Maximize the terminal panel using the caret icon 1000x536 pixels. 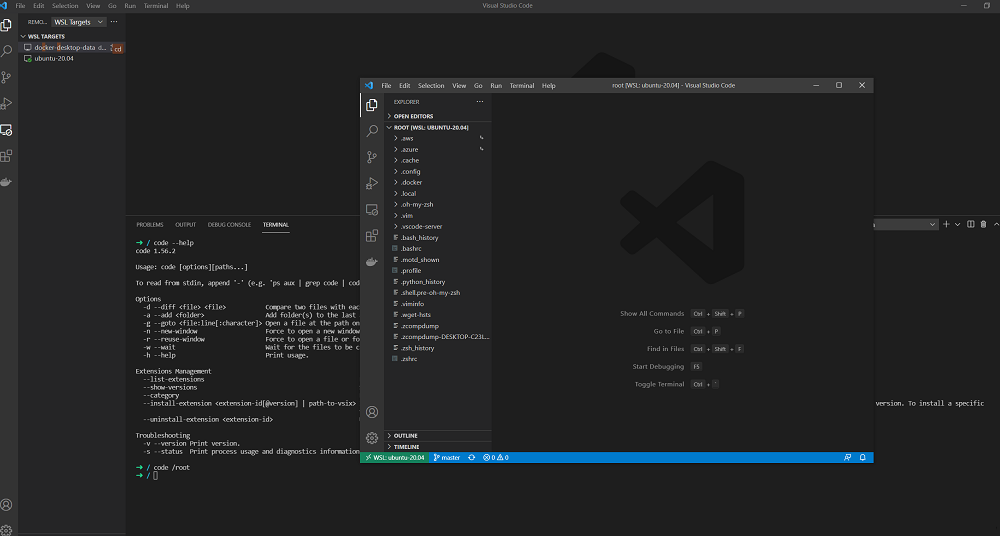(996, 224)
